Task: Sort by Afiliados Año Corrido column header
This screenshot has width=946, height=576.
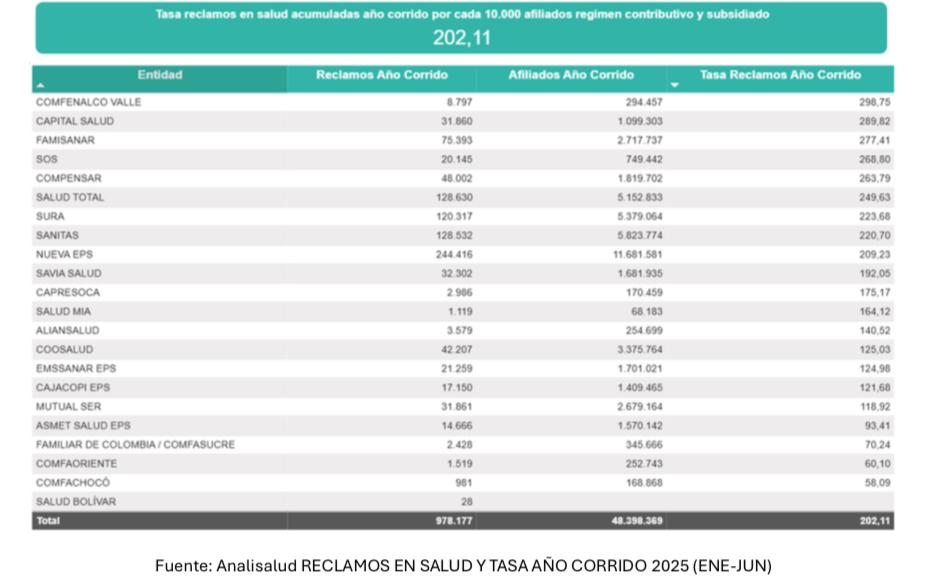Action: pyautogui.click(x=570, y=75)
